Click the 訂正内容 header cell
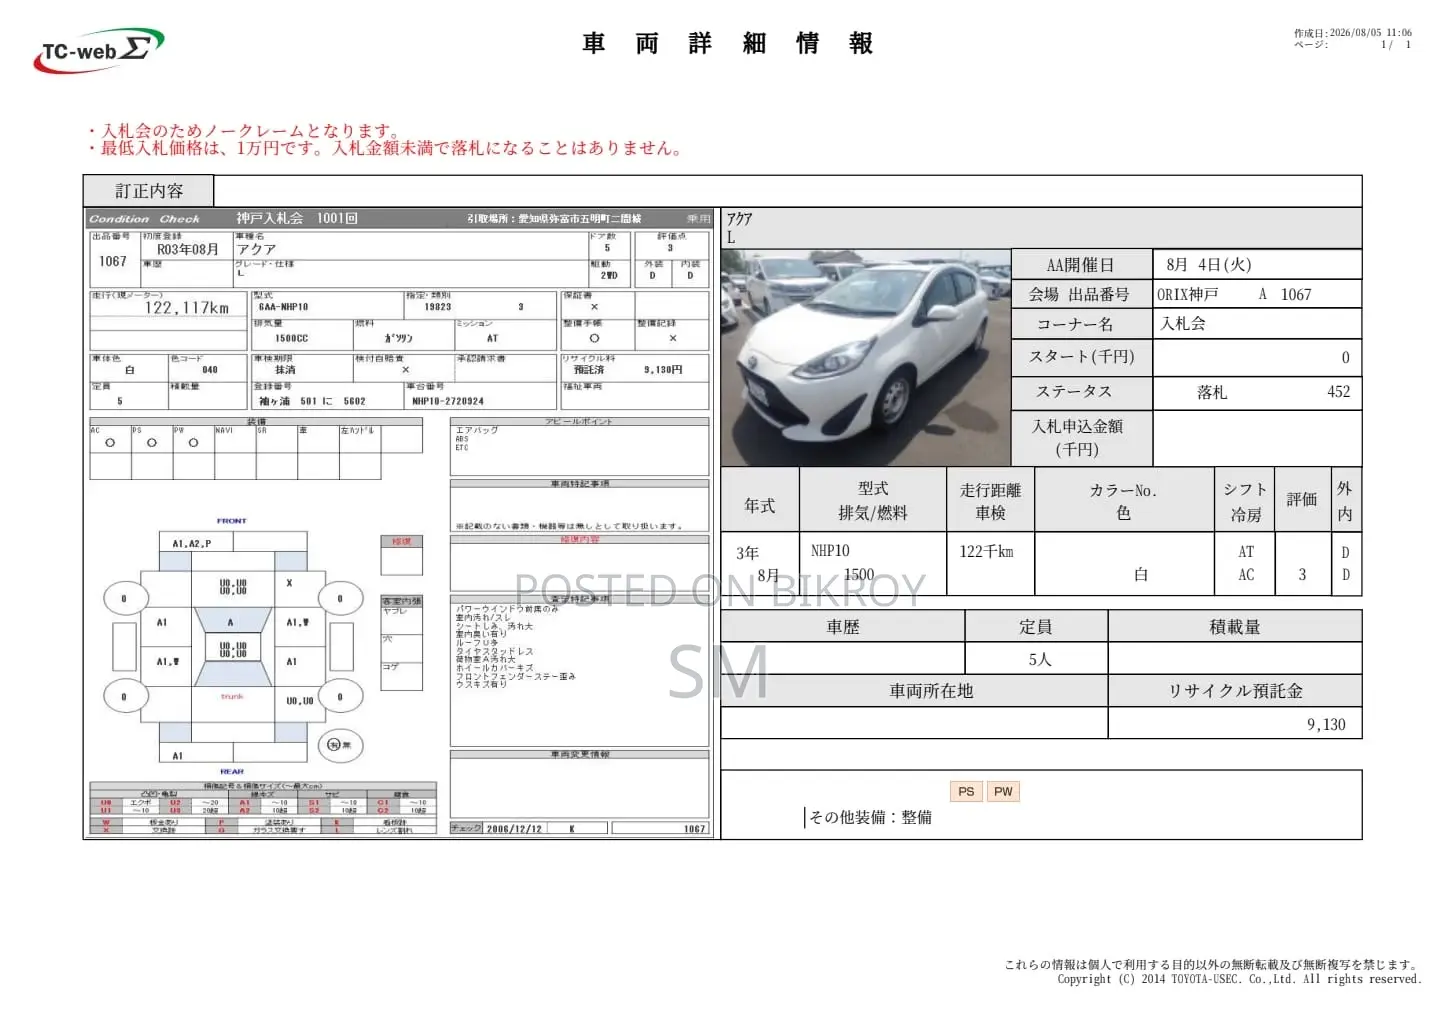 point(149,191)
